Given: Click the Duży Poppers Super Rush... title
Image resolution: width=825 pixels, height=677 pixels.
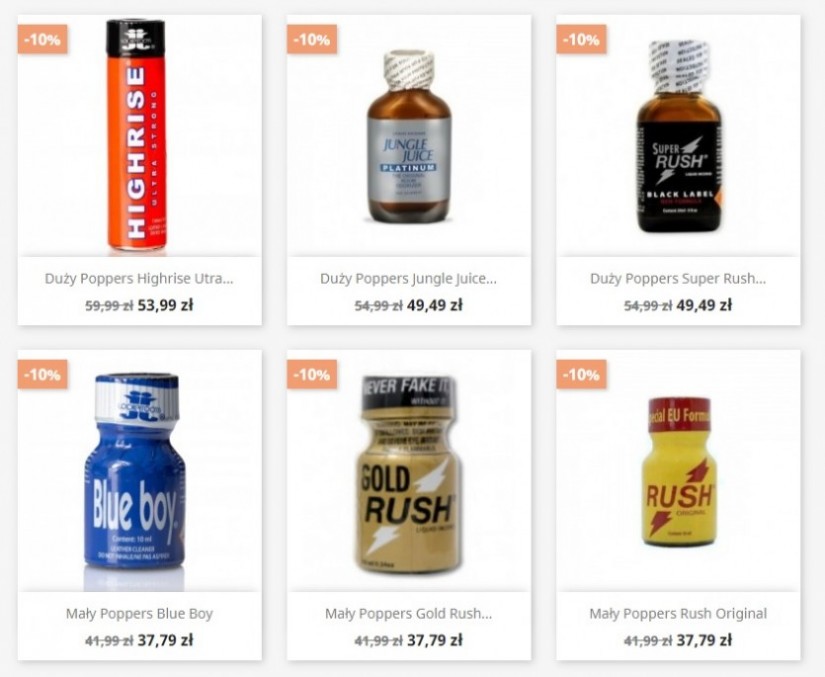Looking at the screenshot, I should coord(678,278).
